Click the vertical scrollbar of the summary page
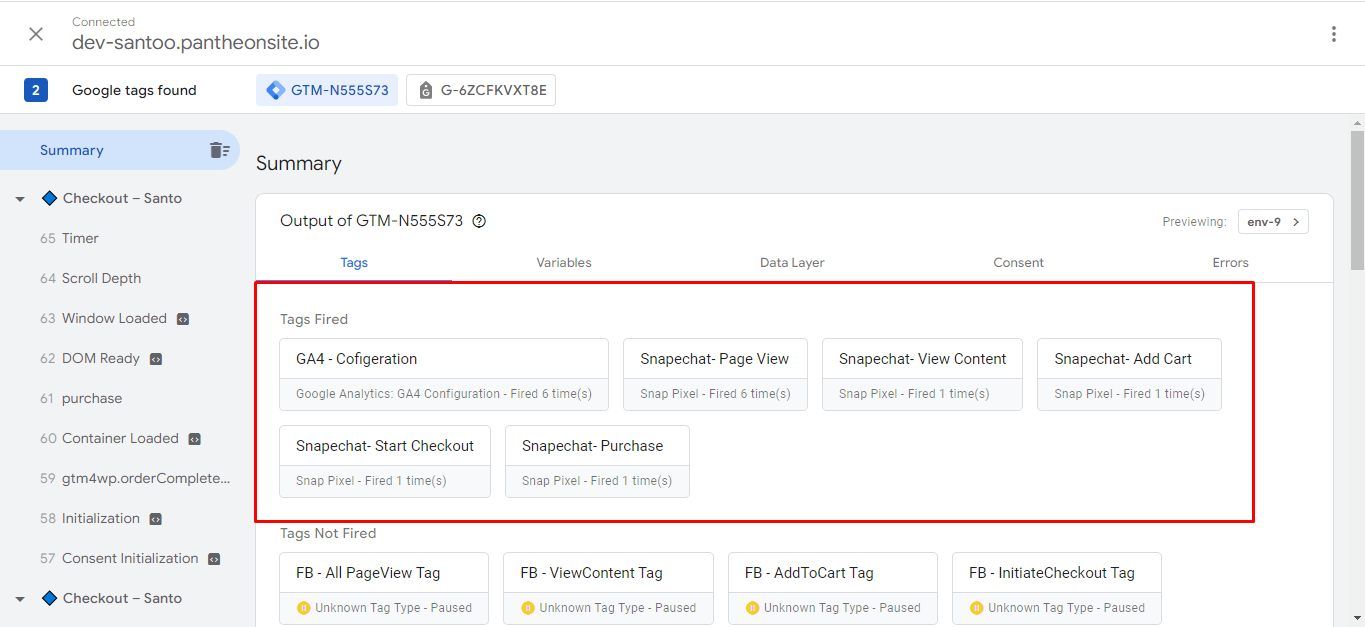 tap(1357, 200)
